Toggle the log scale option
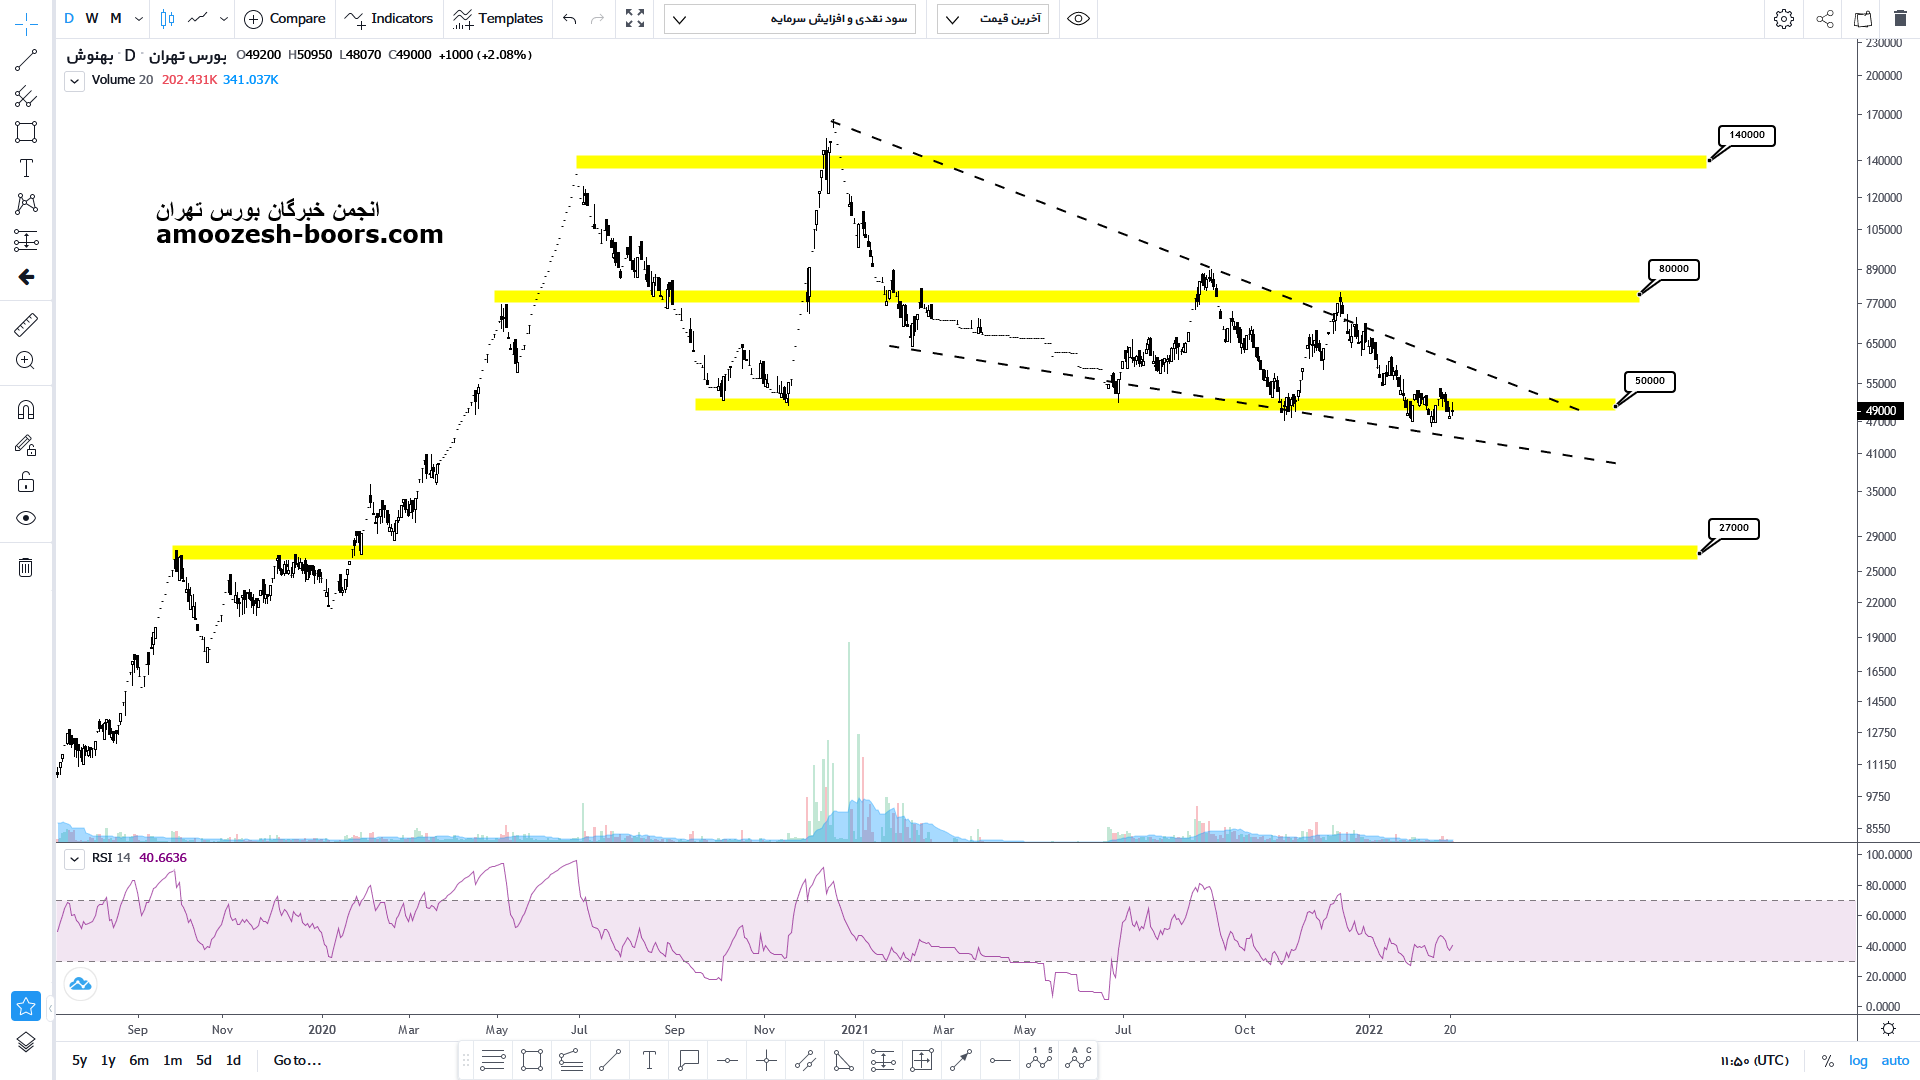 point(1858,1061)
